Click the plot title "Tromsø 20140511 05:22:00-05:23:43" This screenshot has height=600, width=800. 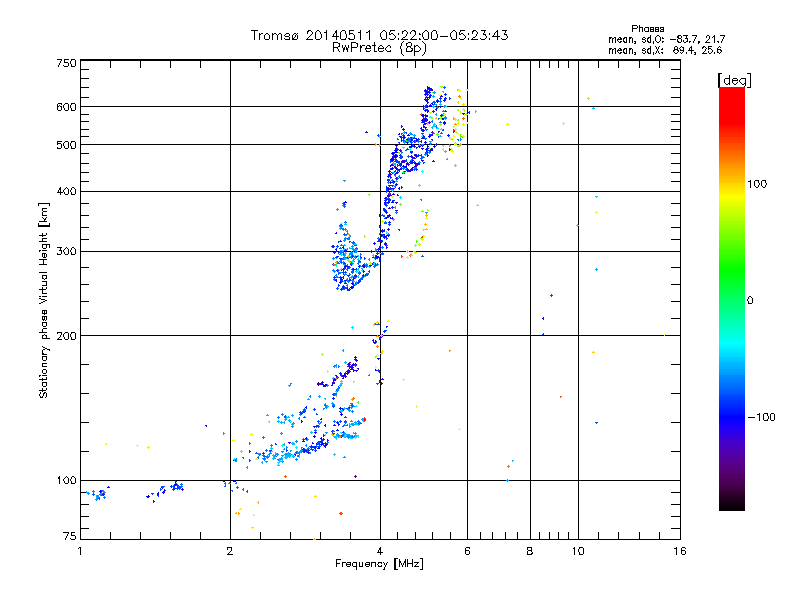click(379, 35)
